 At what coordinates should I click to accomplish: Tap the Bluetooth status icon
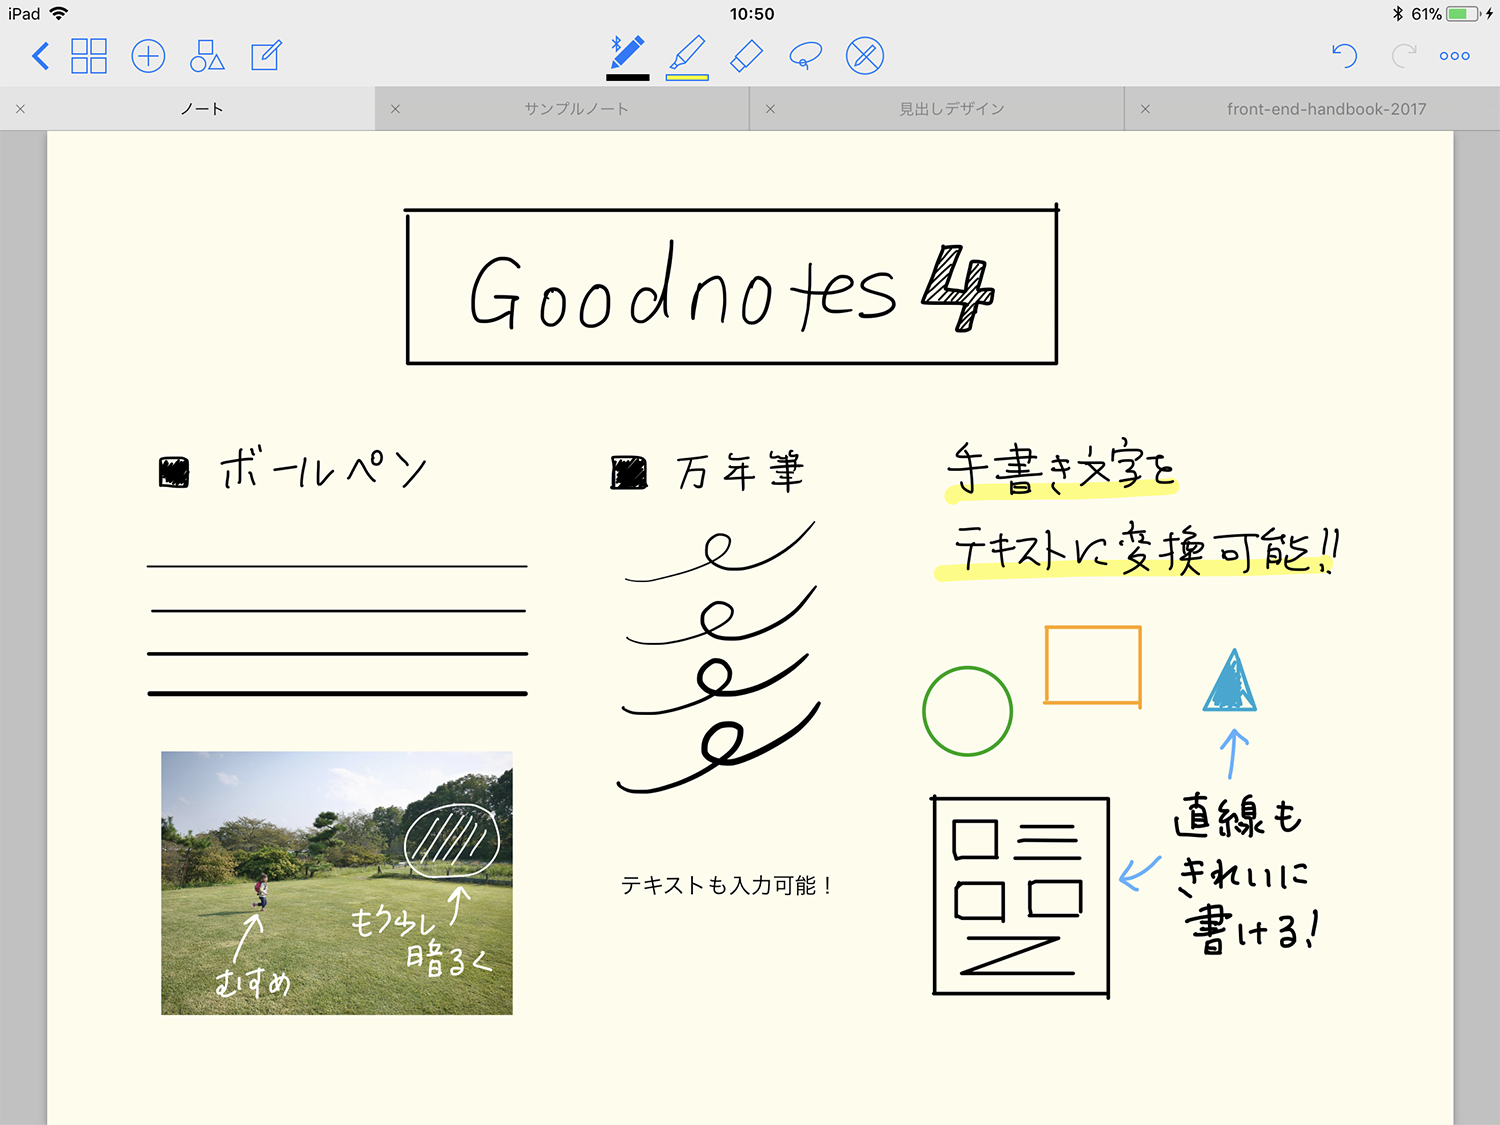tap(1398, 14)
